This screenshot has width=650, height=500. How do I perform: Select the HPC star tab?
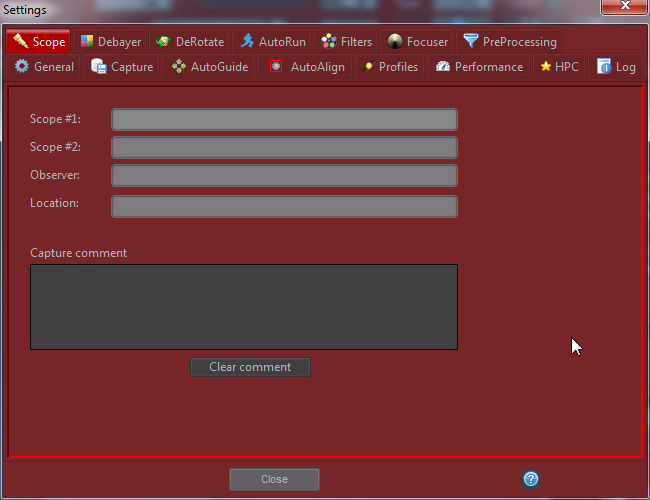[x=559, y=67]
